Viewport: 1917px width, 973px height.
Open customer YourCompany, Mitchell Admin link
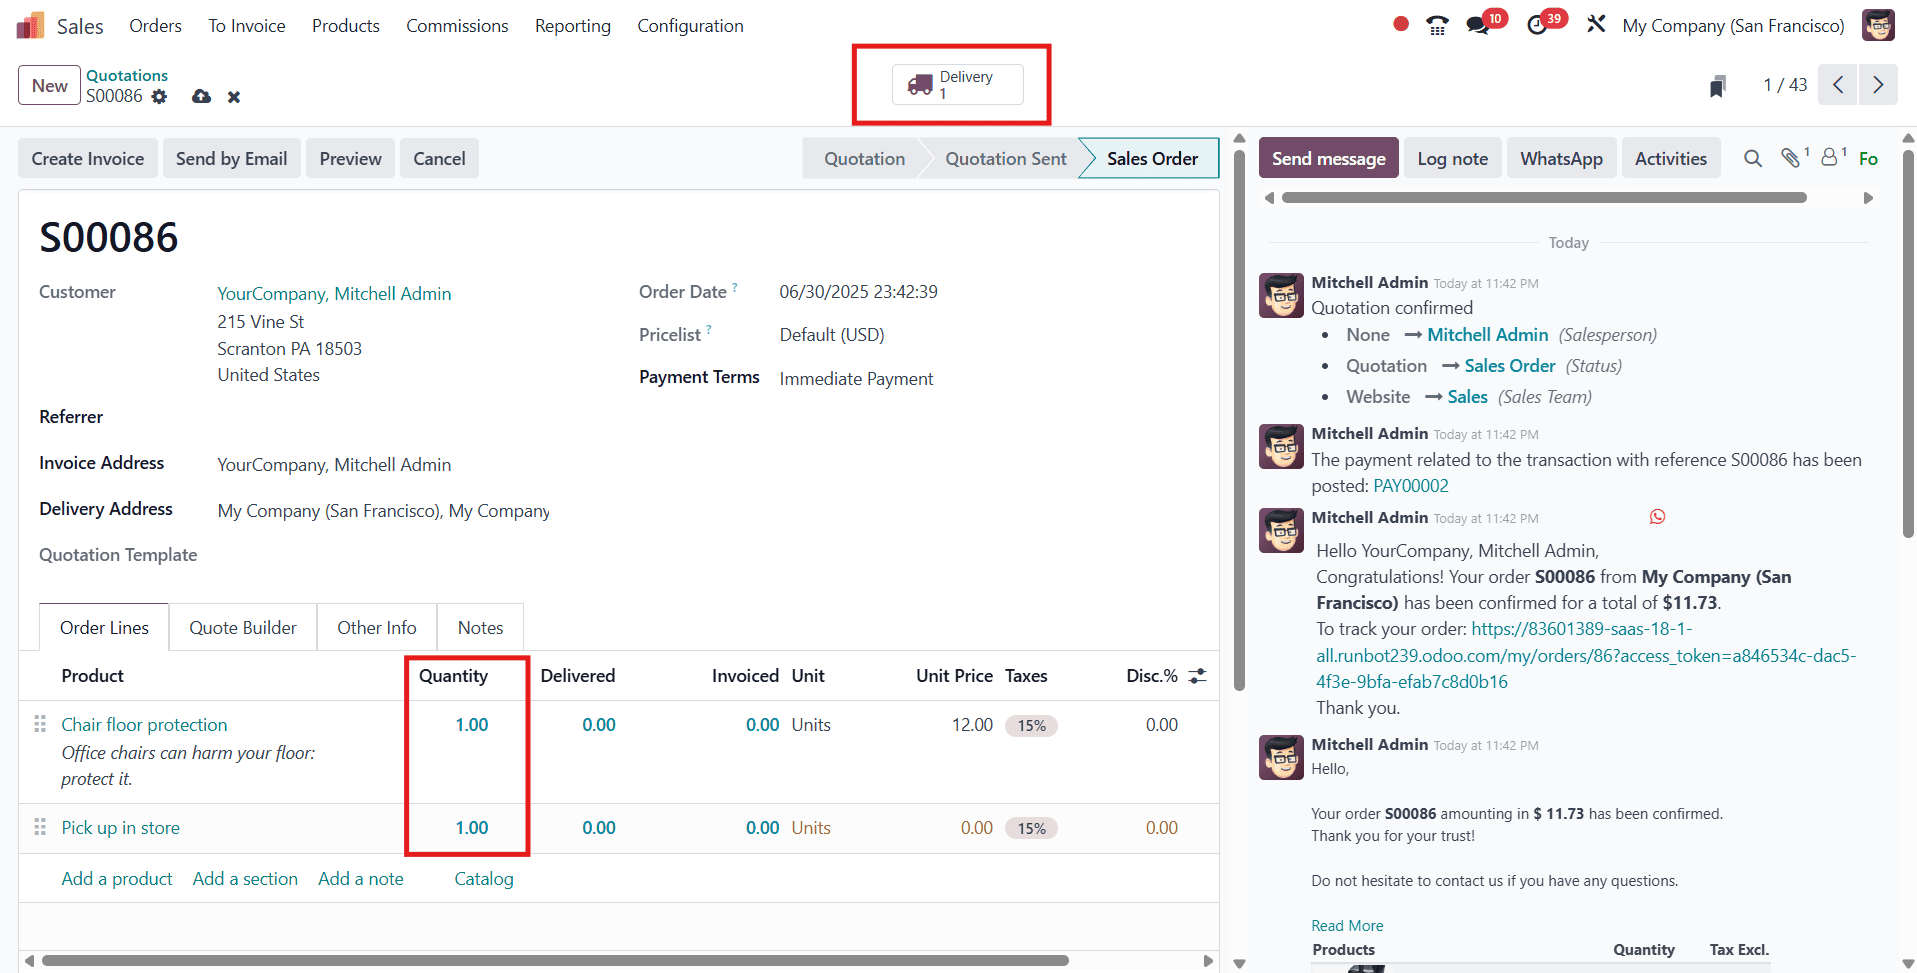(335, 294)
